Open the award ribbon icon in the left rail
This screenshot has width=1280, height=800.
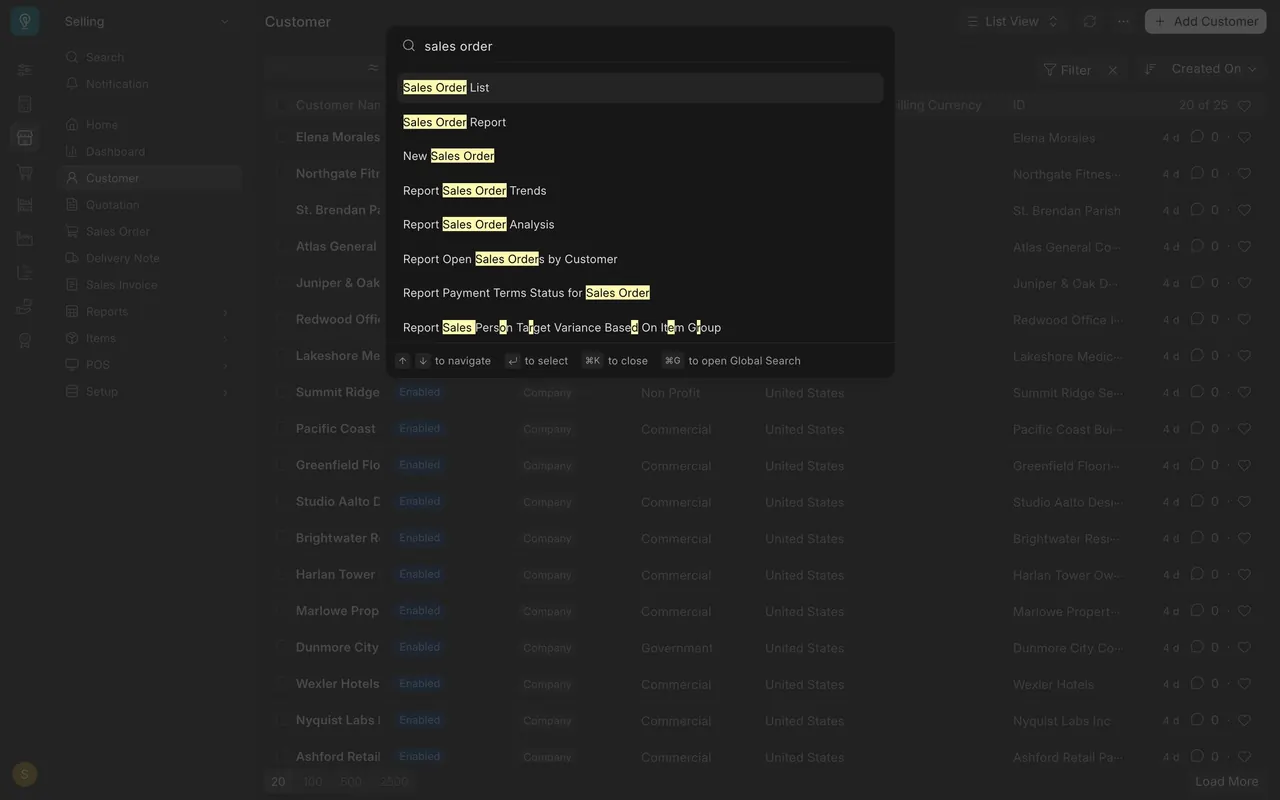[x=25, y=340]
